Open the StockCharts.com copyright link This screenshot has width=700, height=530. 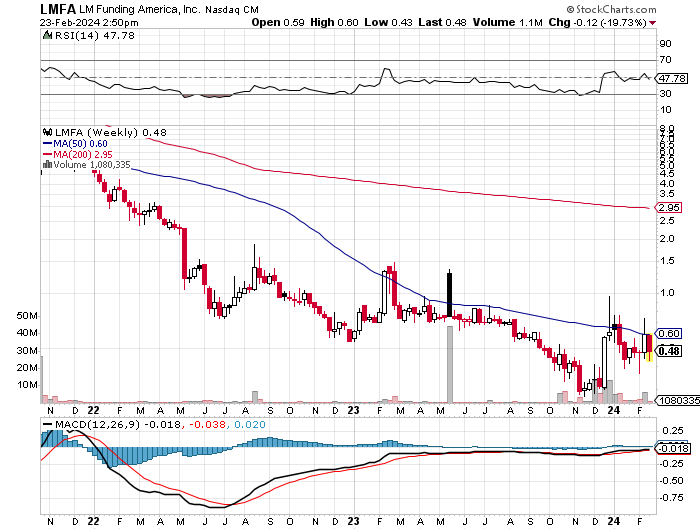[611, 9]
